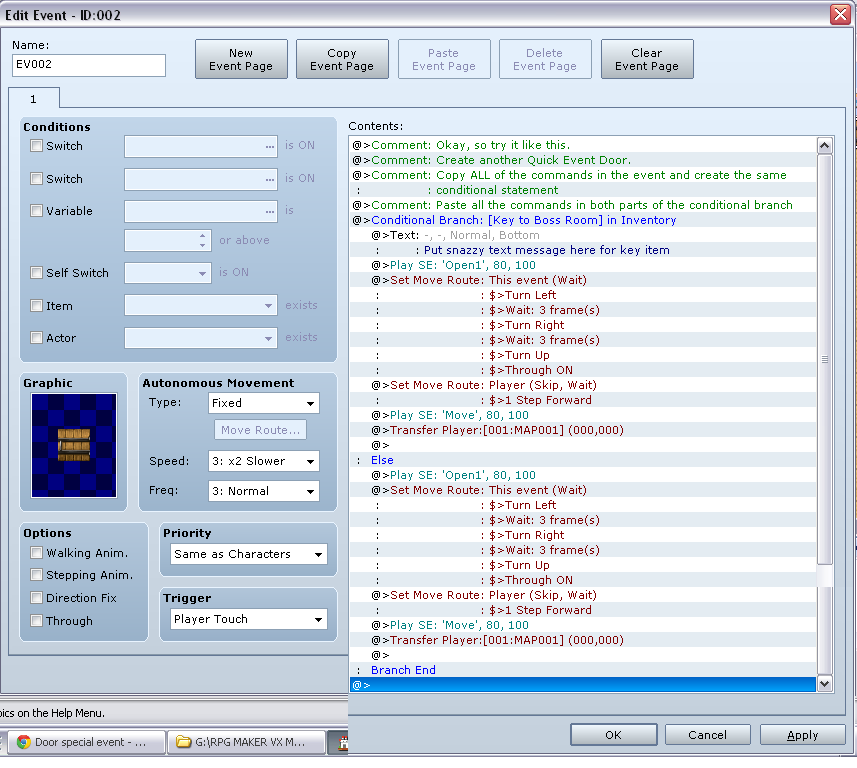This screenshot has height=768, width=857.
Task: Click the New Event Page button
Action: [x=241, y=59]
